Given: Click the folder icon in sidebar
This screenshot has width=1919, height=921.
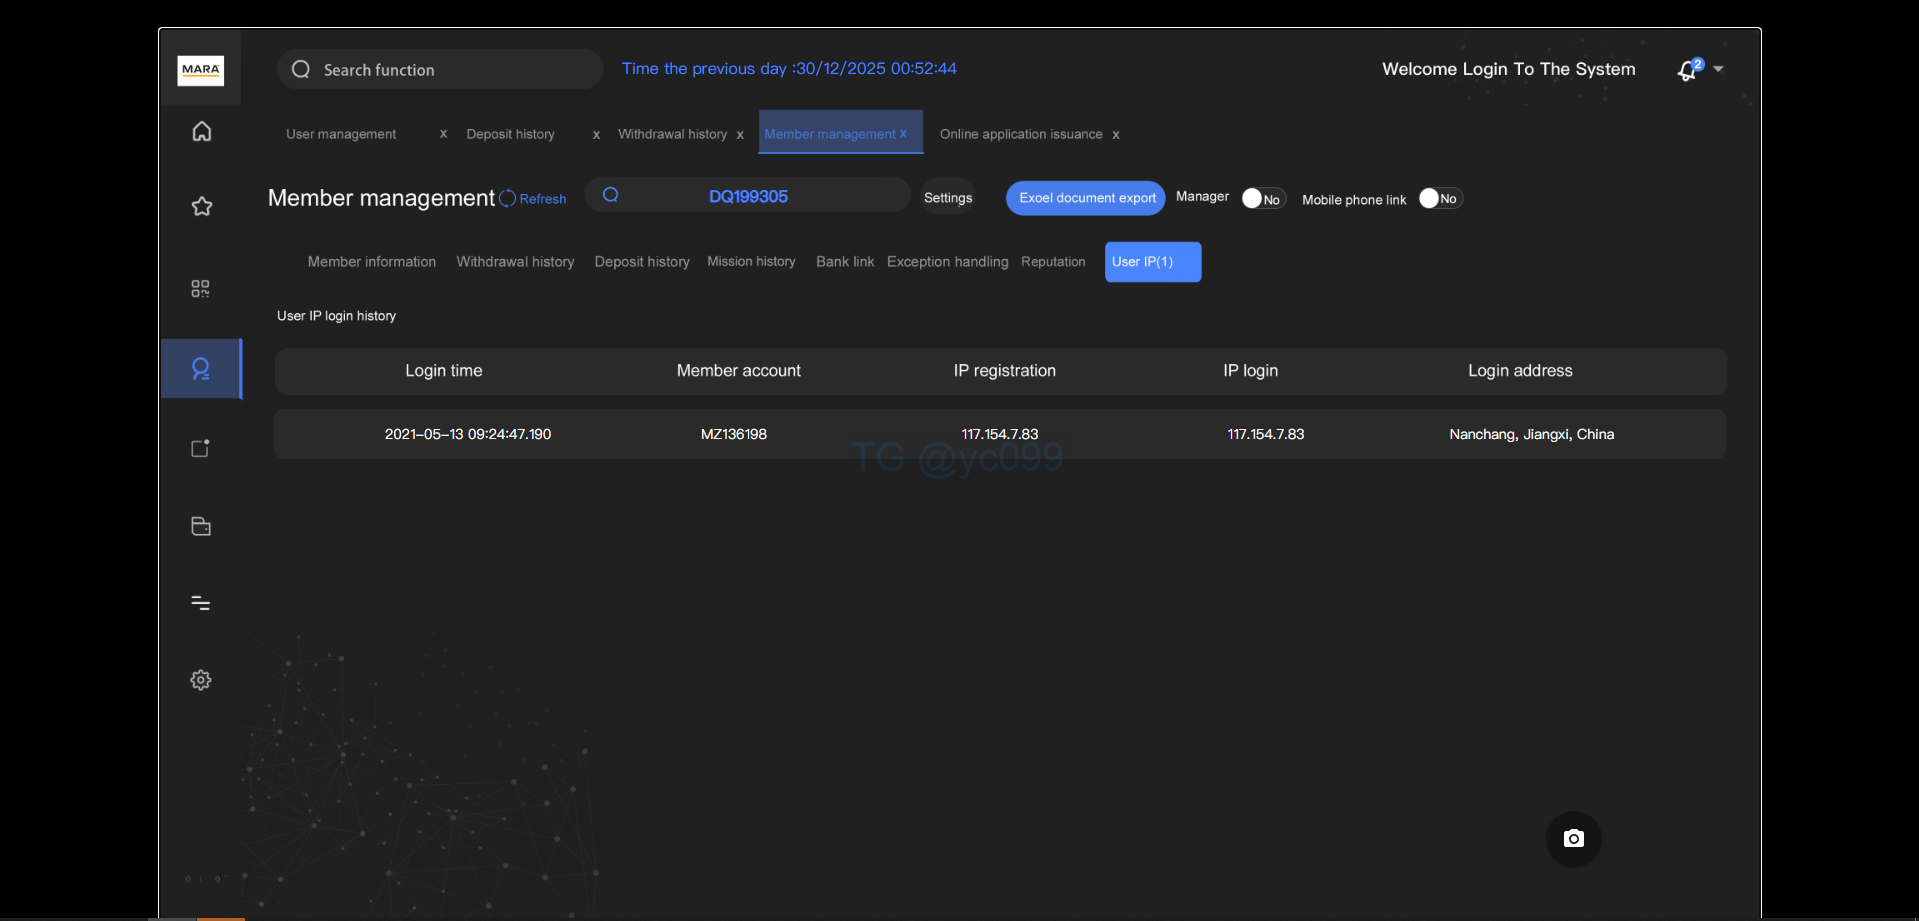Looking at the screenshot, I should [201, 526].
